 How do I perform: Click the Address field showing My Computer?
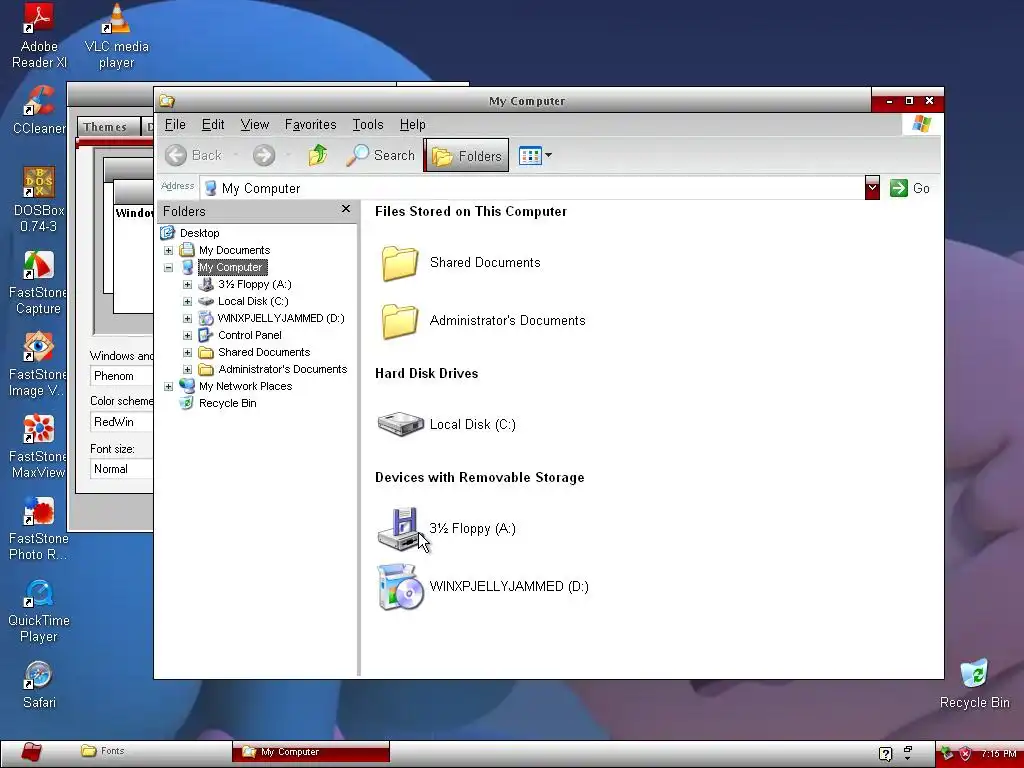click(532, 188)
